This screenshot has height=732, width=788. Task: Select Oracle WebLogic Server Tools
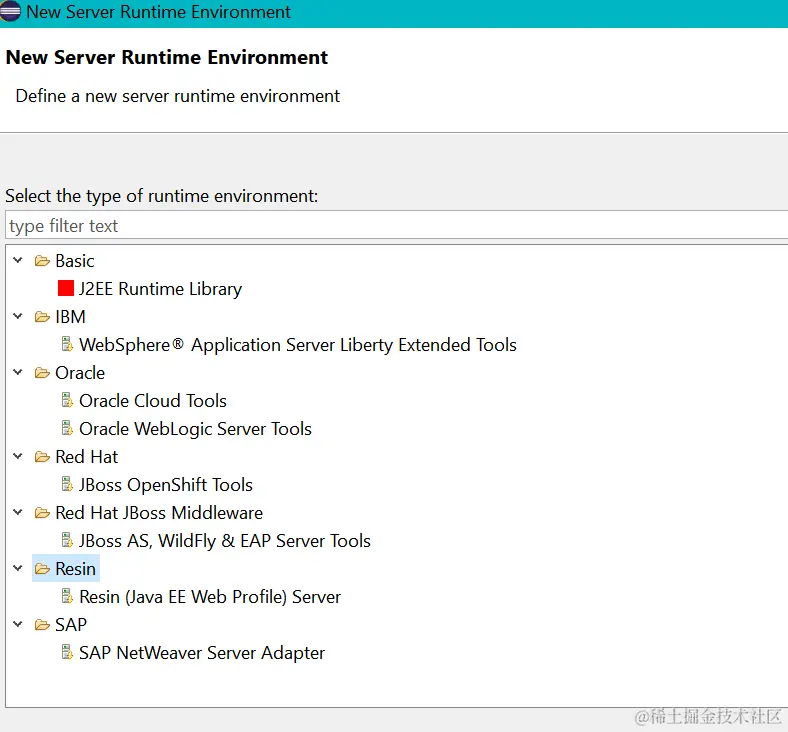tap(195, 429)
